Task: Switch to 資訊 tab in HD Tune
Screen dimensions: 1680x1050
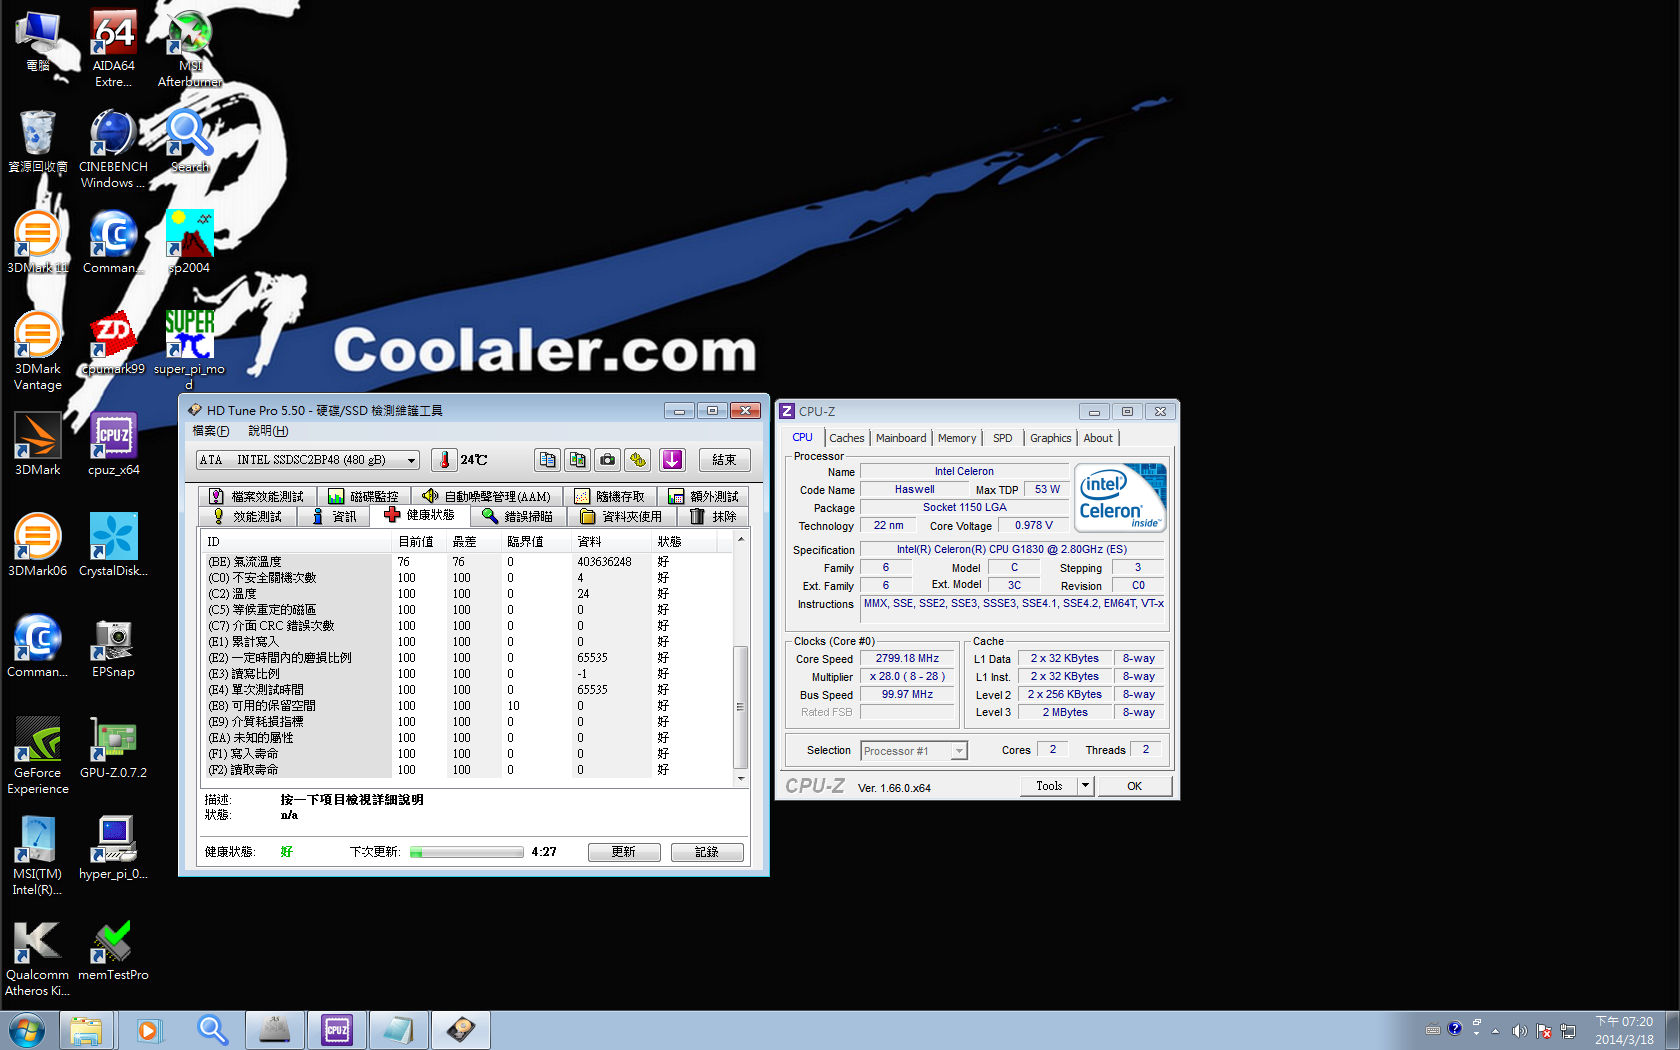Action: point(334,516)
